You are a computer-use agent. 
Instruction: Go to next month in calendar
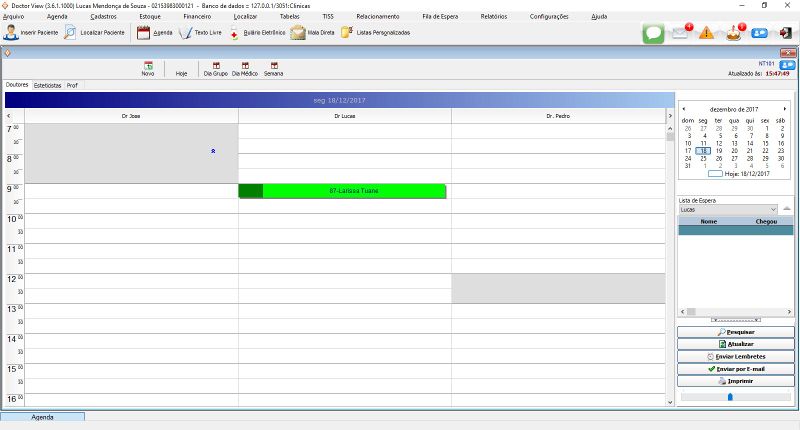coord(785,108)
